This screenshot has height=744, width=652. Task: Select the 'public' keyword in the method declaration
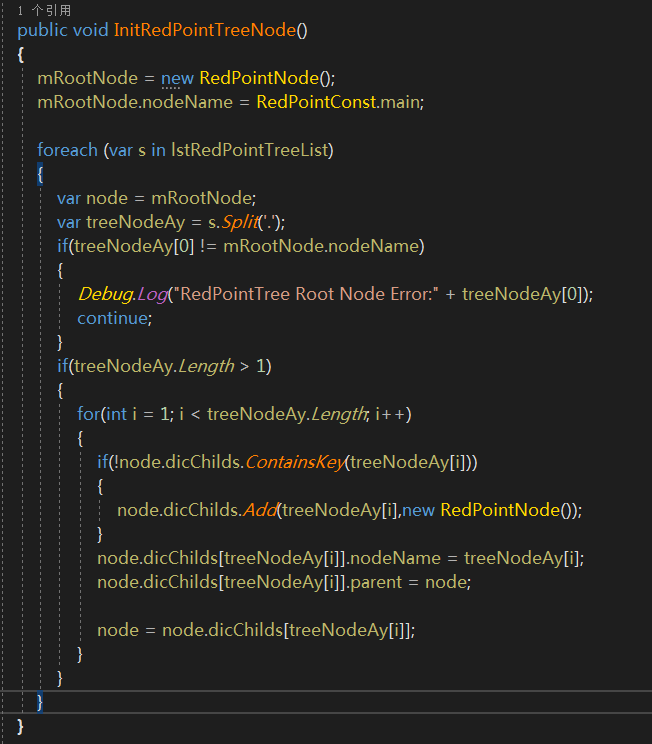click(x=43, y=31)
